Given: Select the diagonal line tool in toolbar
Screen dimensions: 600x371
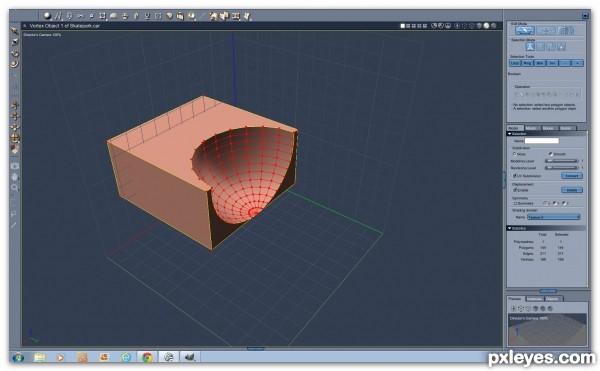Looking at the screenshot, I should pos(202,16).
